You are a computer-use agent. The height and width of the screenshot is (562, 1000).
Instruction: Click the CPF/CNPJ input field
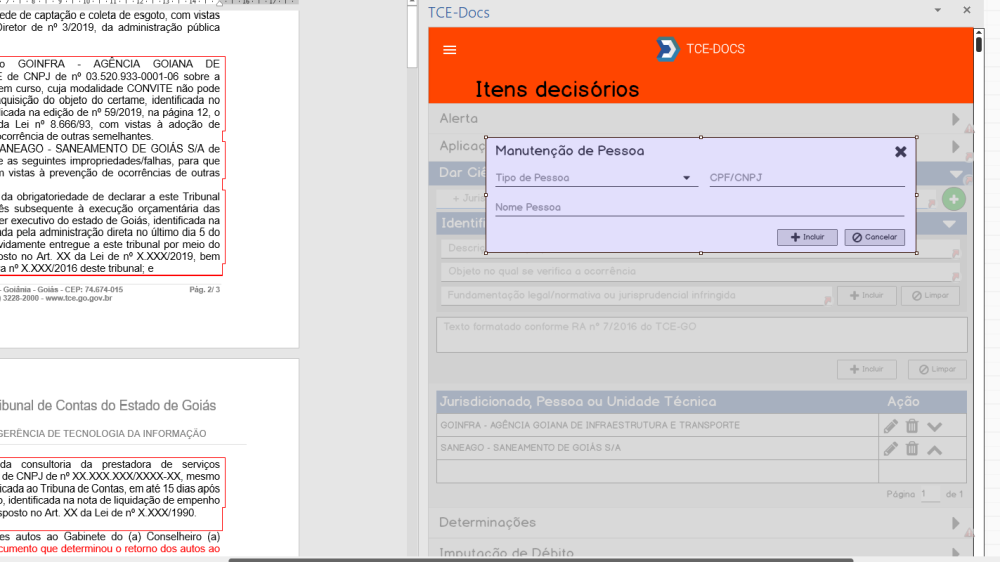(x=806, y=178)
